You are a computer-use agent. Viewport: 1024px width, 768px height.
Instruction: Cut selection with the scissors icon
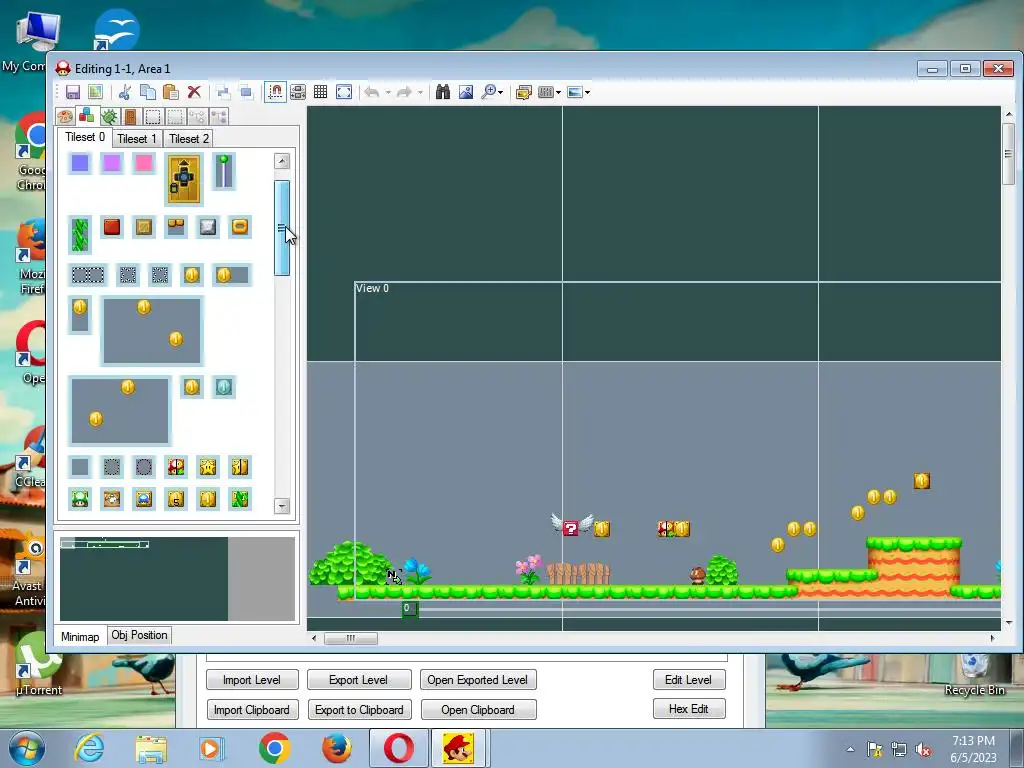(x=124, y=92)
